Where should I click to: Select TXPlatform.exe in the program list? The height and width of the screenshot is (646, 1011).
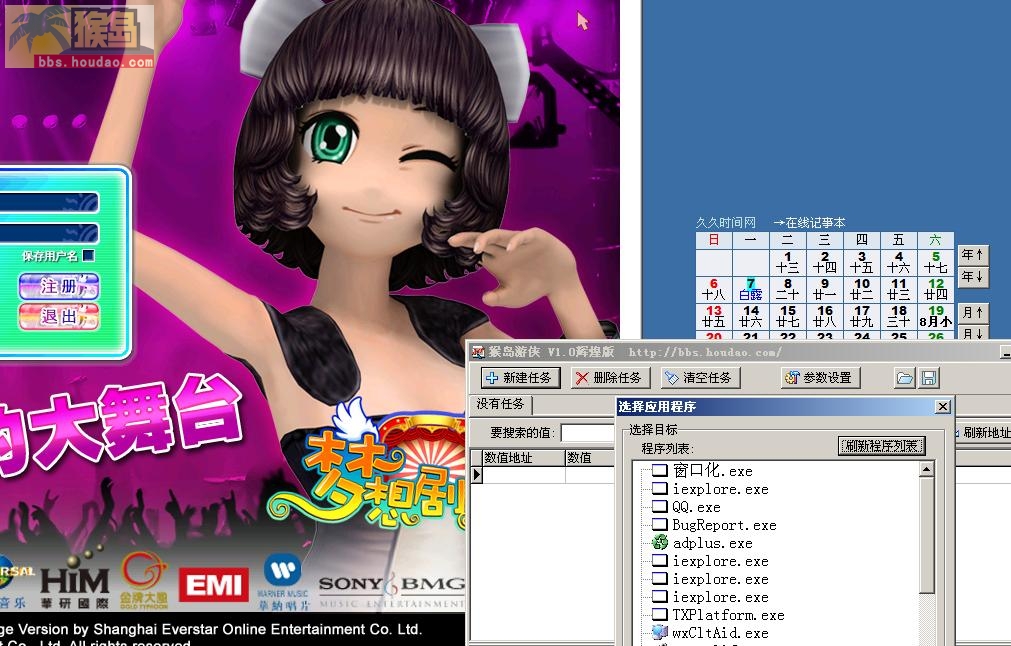(728, 614)
